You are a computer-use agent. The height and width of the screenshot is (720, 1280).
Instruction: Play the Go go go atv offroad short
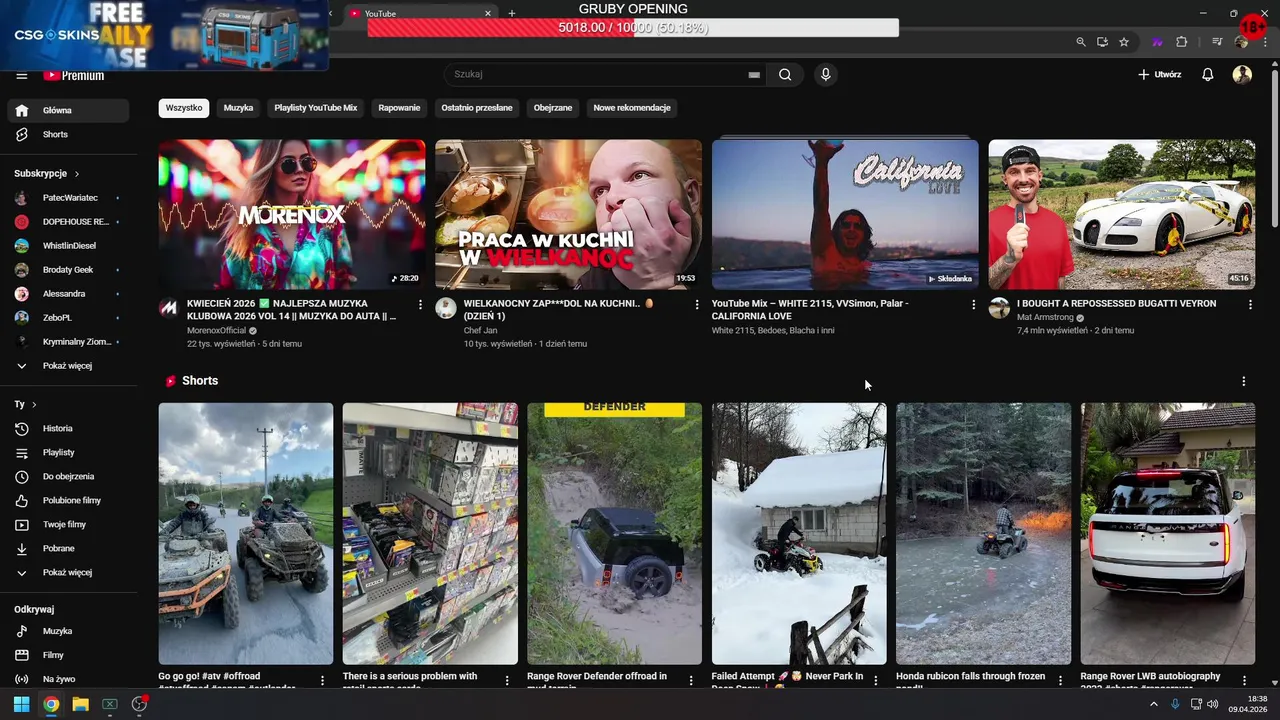pyautogui.click(x=246, y=534)
